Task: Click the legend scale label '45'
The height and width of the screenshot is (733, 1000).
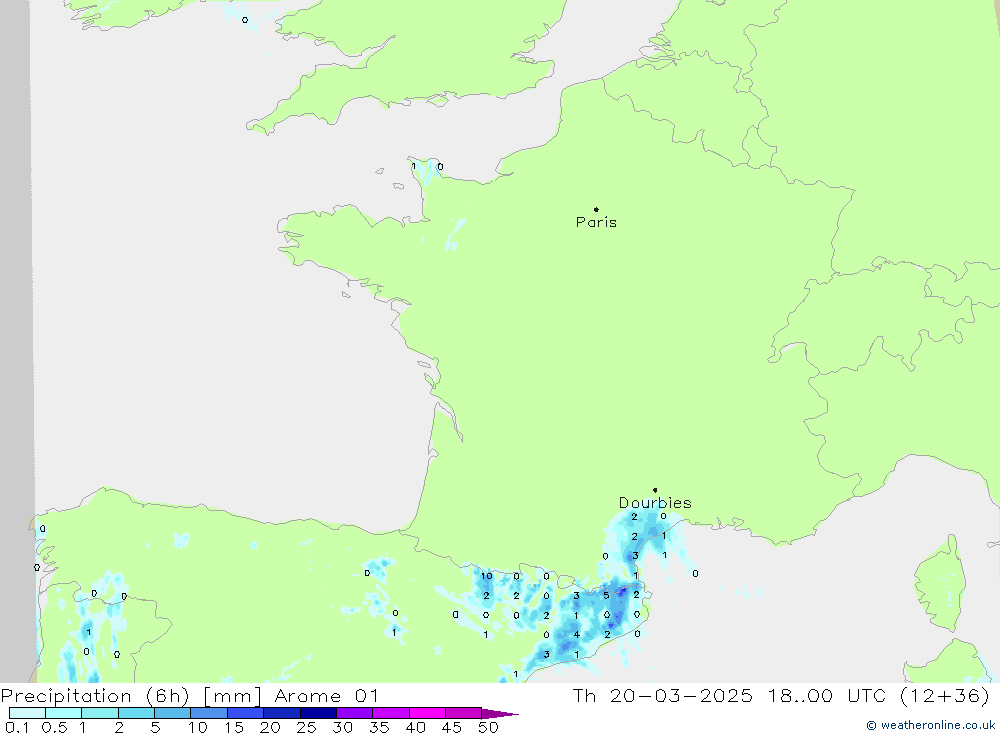Action: [x=452, y=727]
